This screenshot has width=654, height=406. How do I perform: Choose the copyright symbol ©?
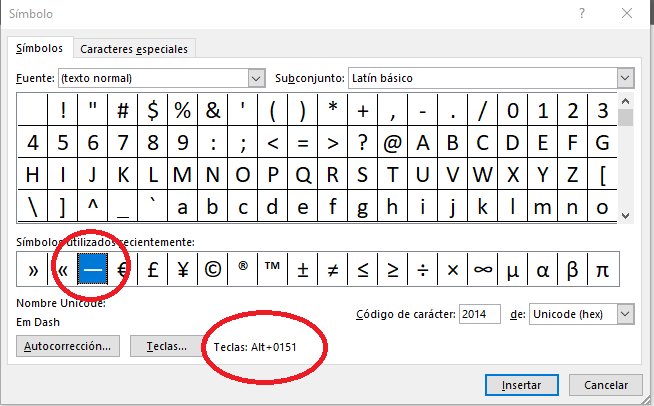tap(212, 269)
